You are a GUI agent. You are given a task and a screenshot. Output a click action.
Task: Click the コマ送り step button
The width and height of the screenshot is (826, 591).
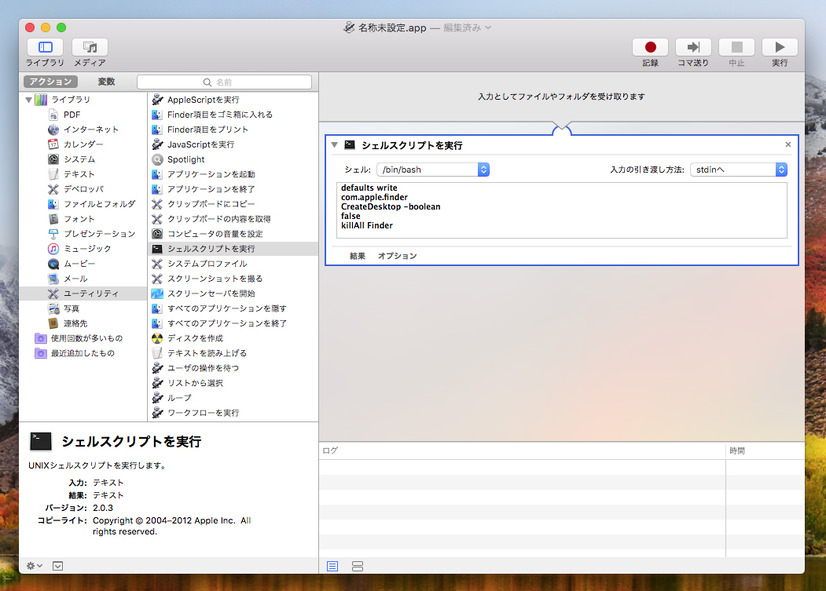pos(693,47)
